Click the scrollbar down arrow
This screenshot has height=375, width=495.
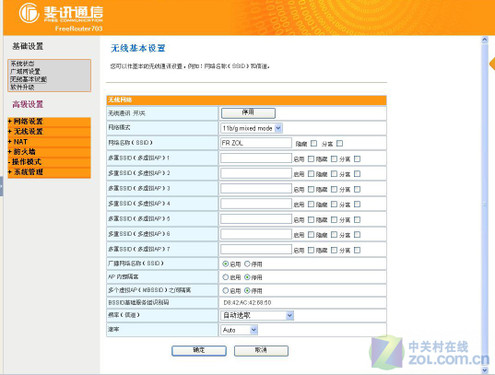pos(485,370)
